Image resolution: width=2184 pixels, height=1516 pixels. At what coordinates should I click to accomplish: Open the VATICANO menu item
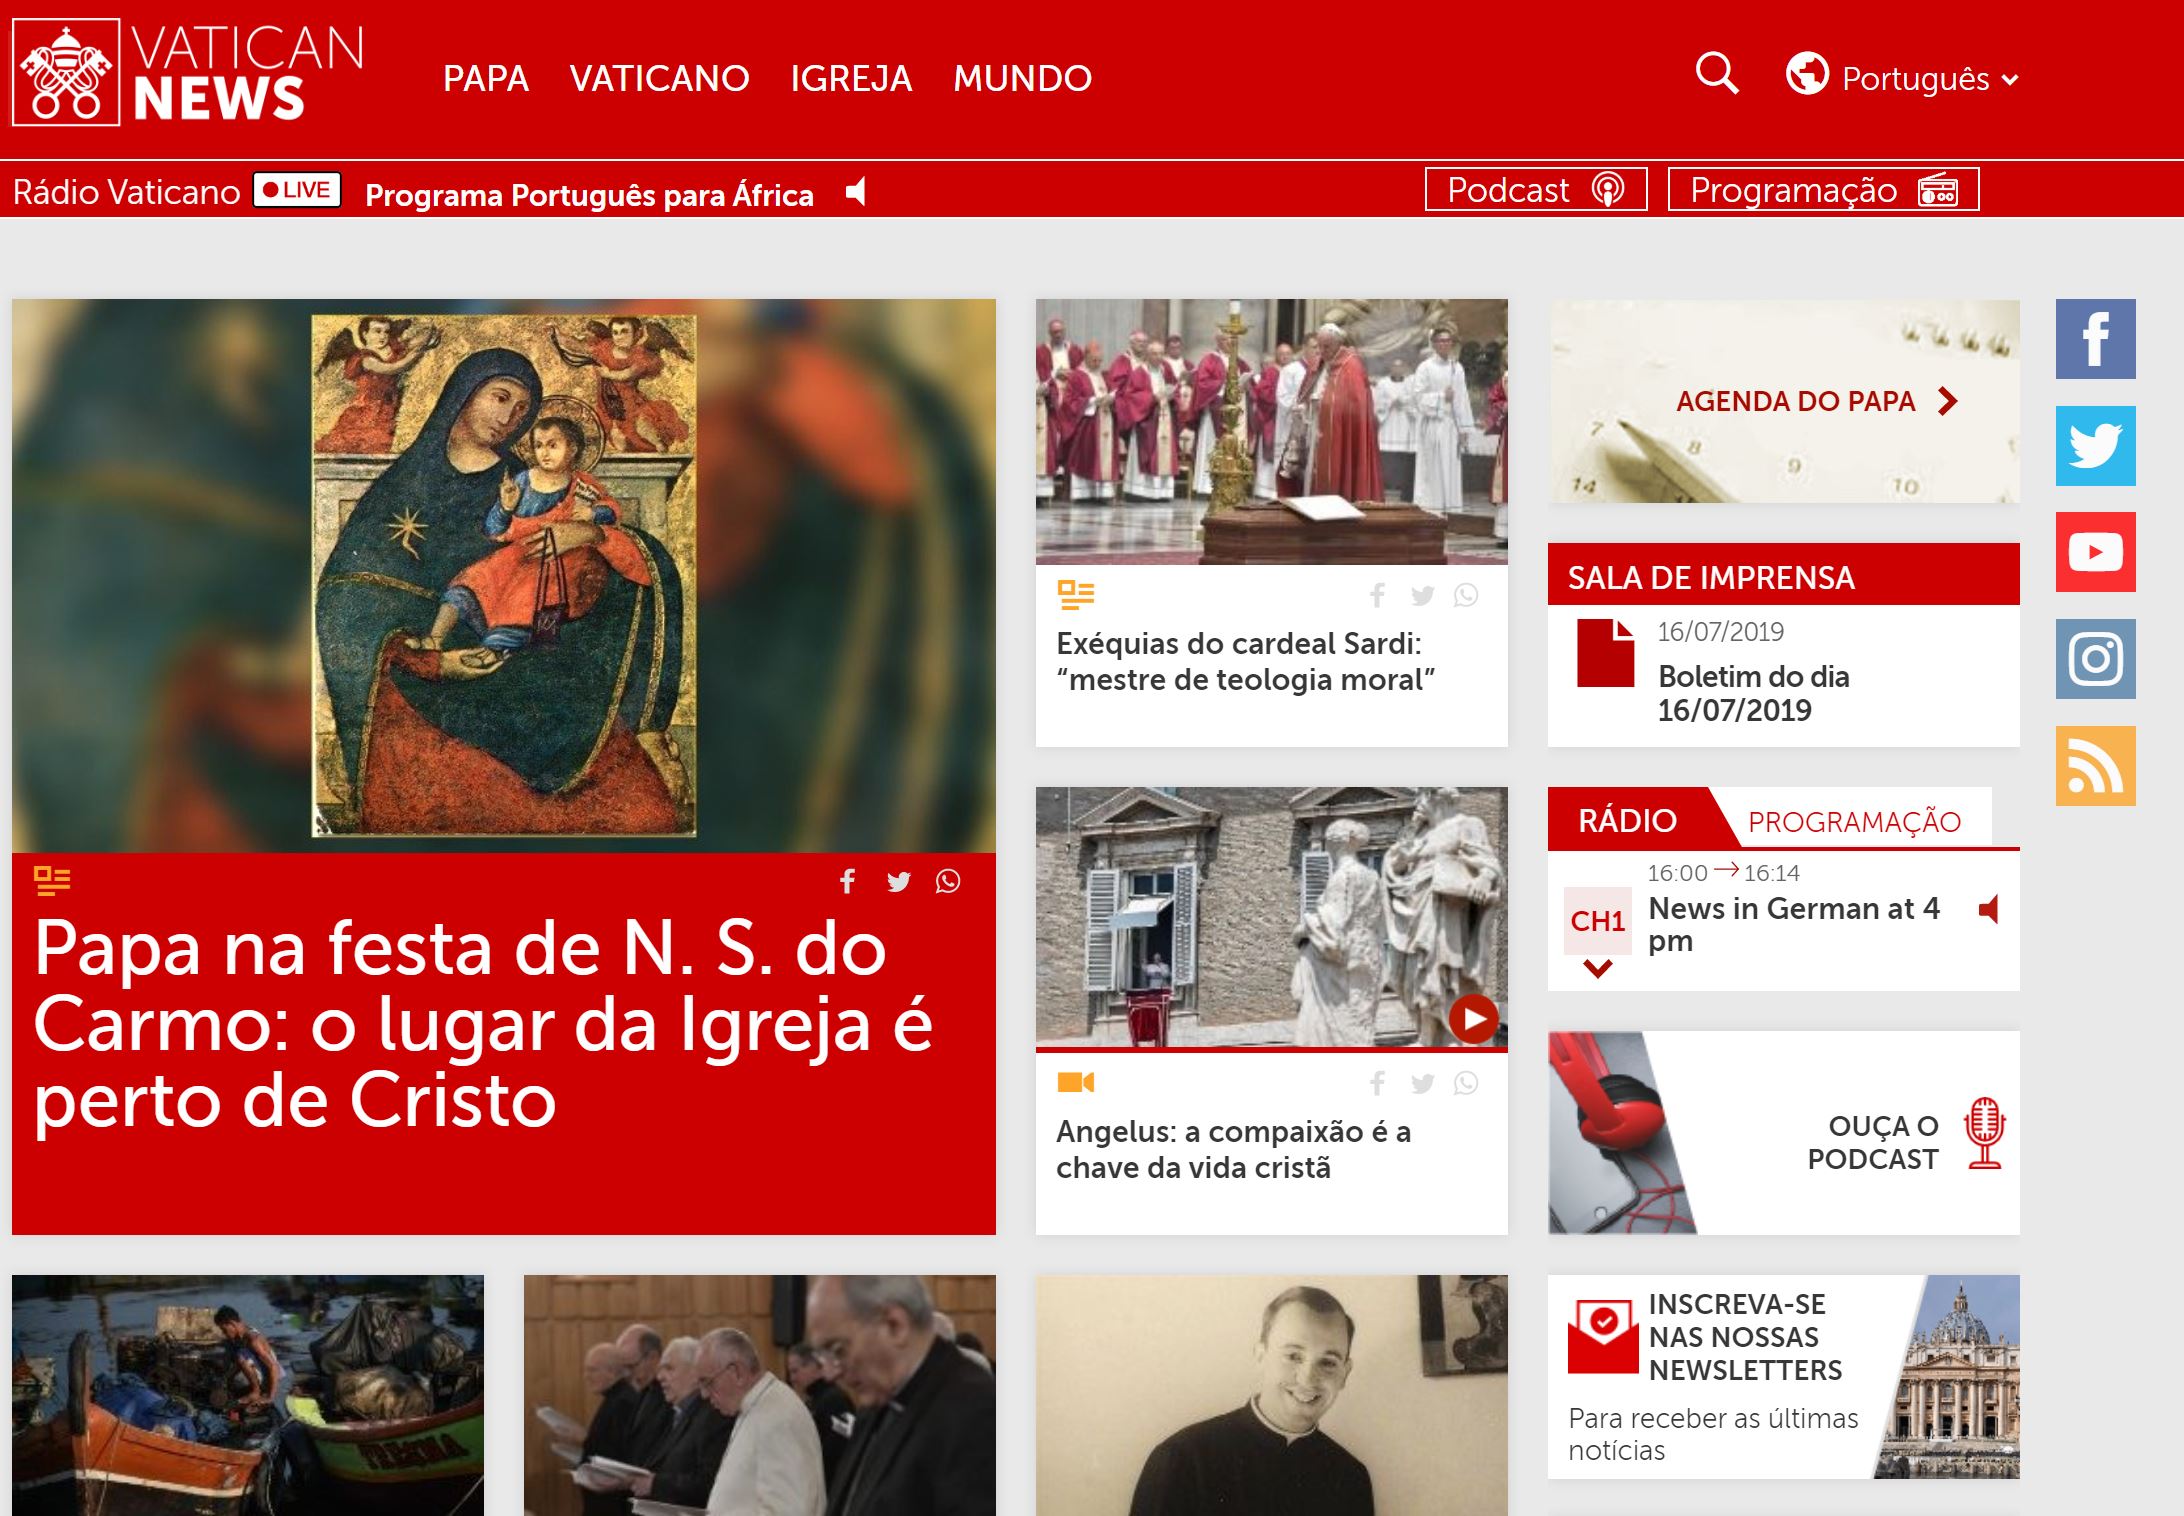[659, 78]
